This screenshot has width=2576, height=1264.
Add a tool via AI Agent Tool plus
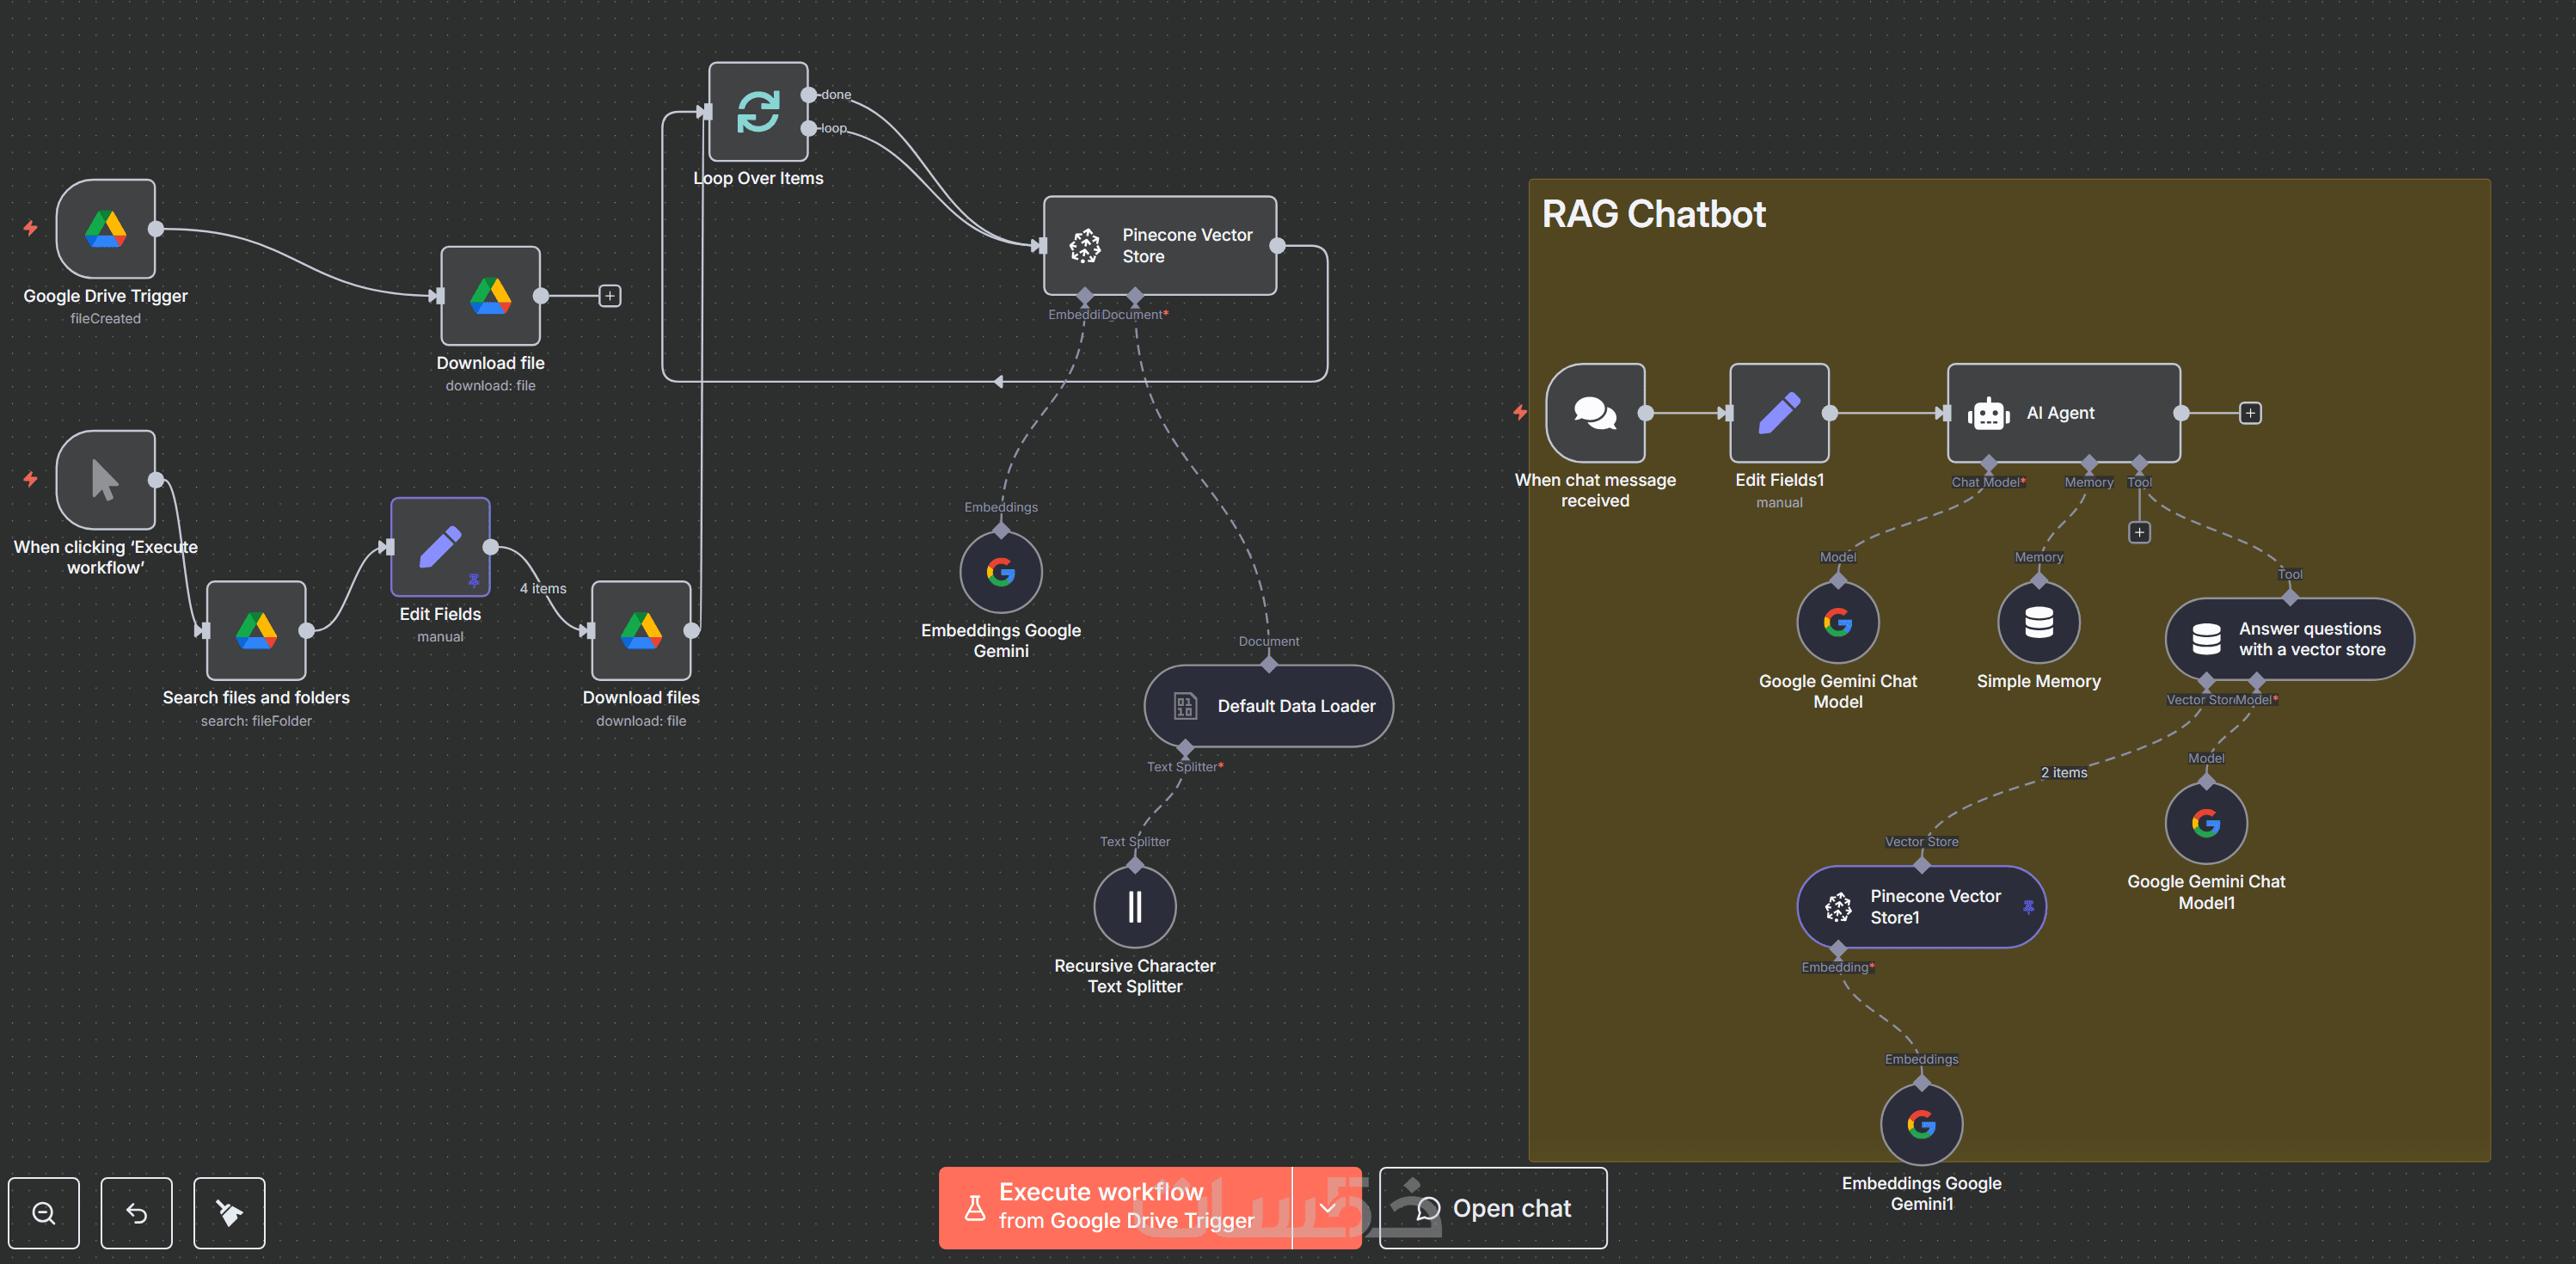(2139, 532)
